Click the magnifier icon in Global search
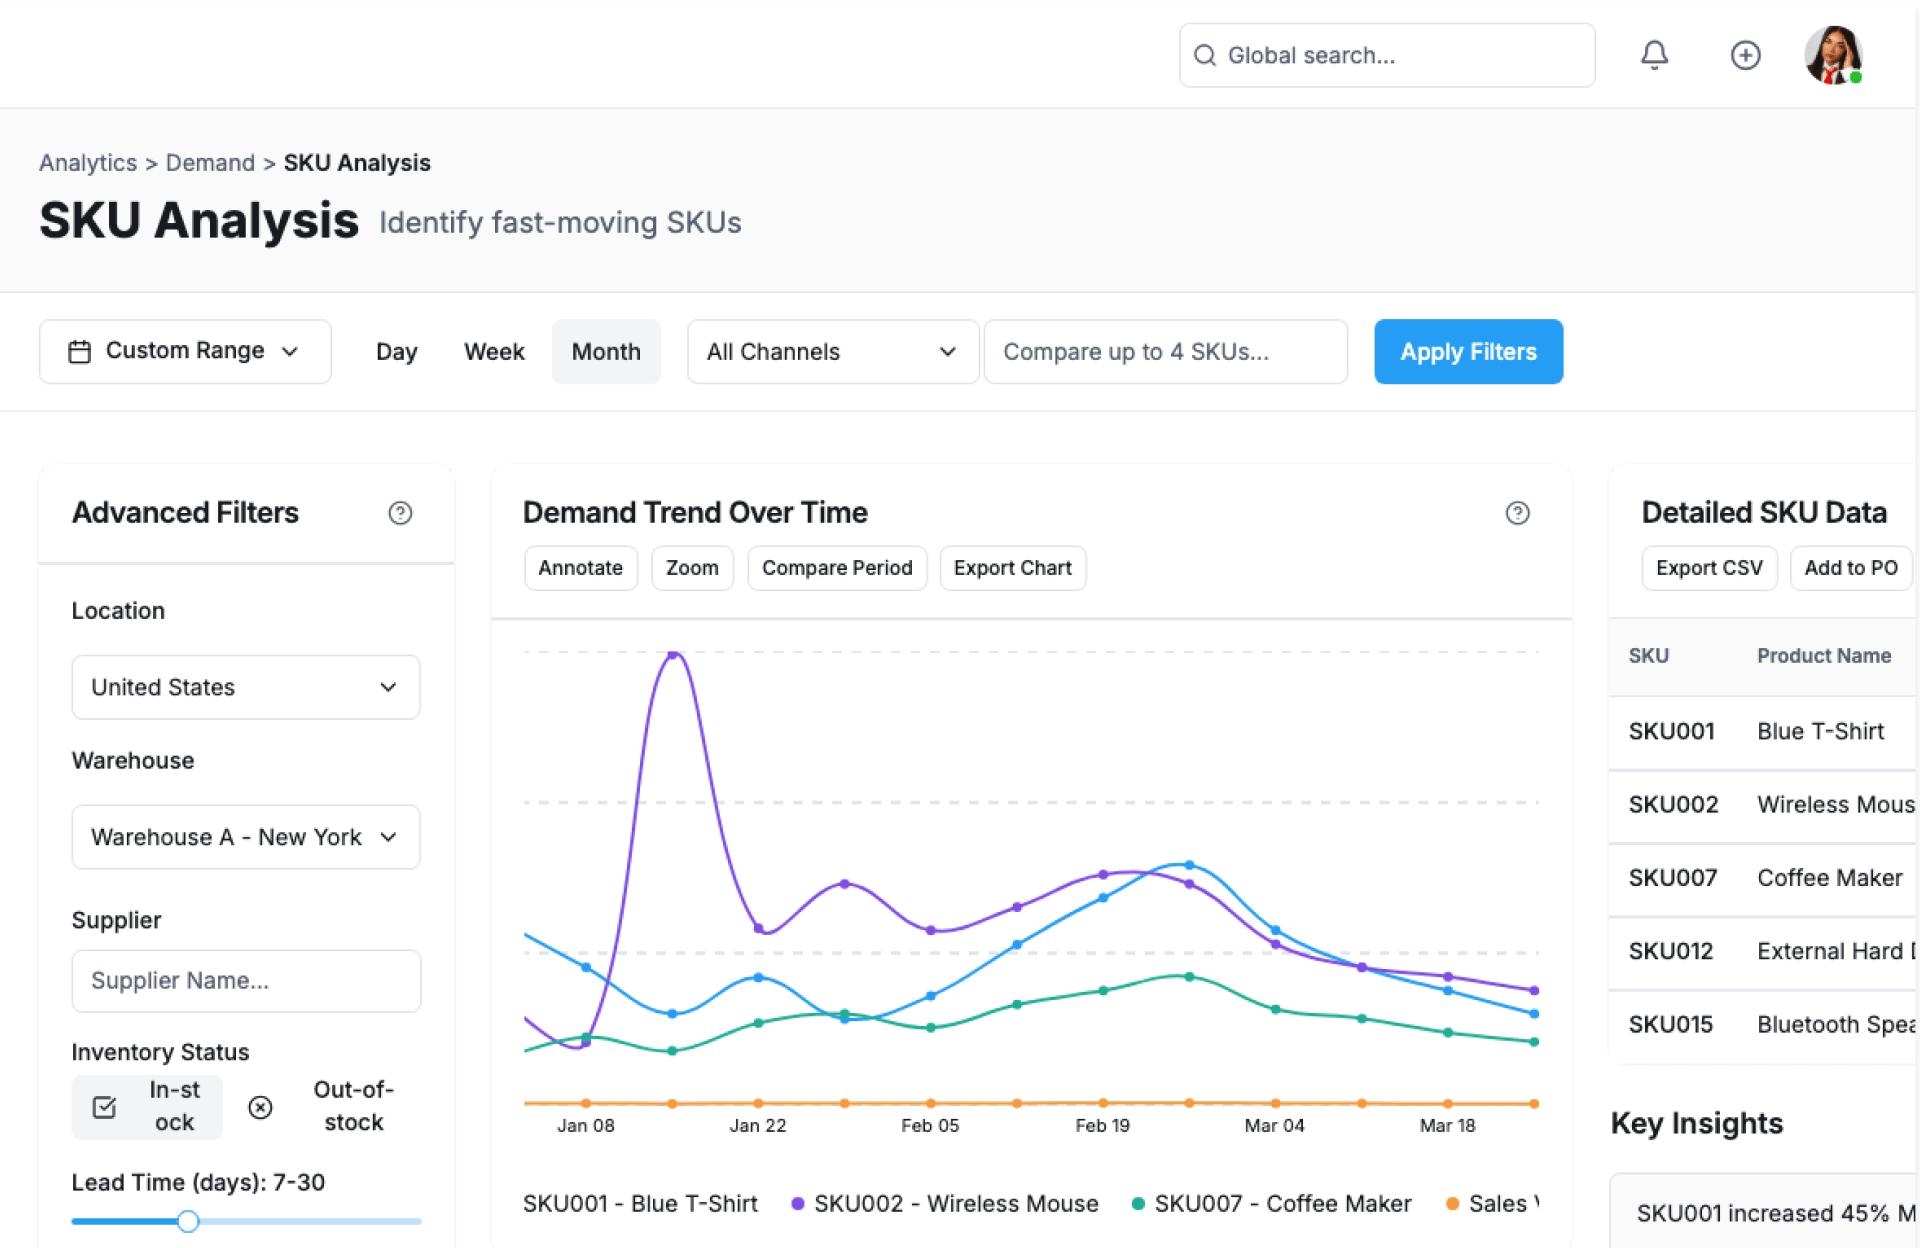1920x1248 pixels. (x=1205, y=56)
